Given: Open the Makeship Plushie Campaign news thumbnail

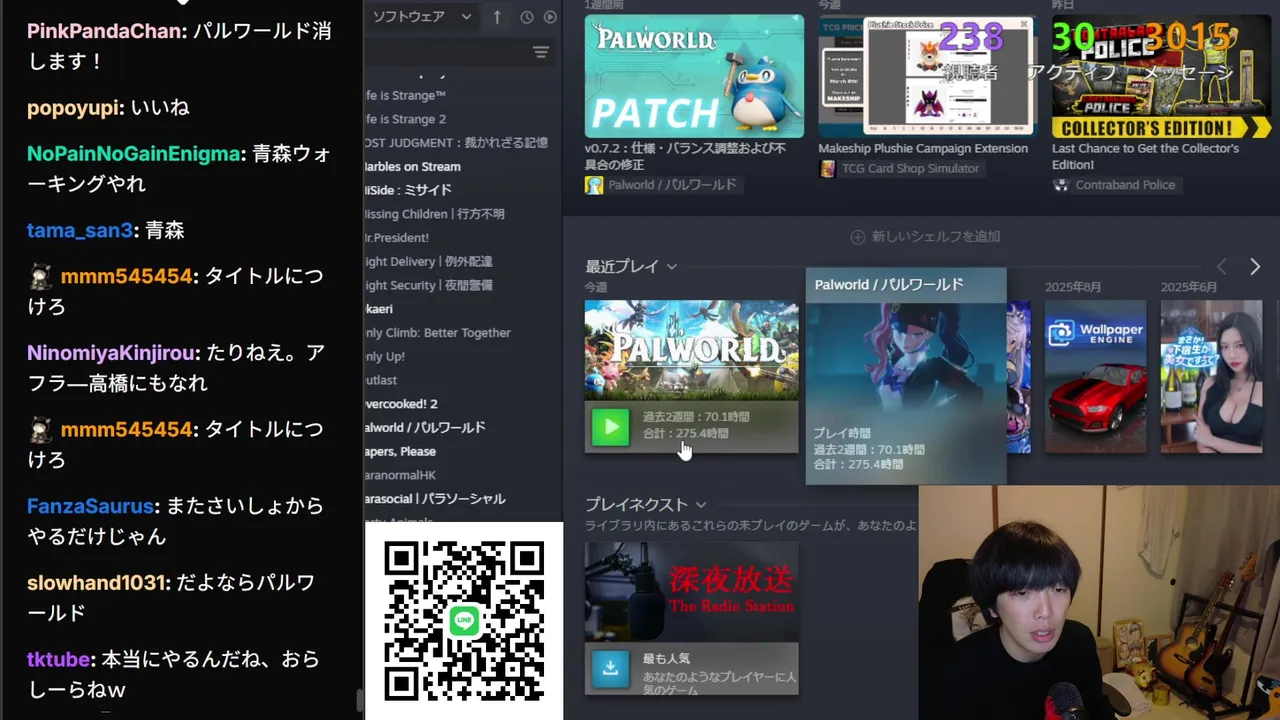Looking at the screenshot, I should (x=928, y=75).
